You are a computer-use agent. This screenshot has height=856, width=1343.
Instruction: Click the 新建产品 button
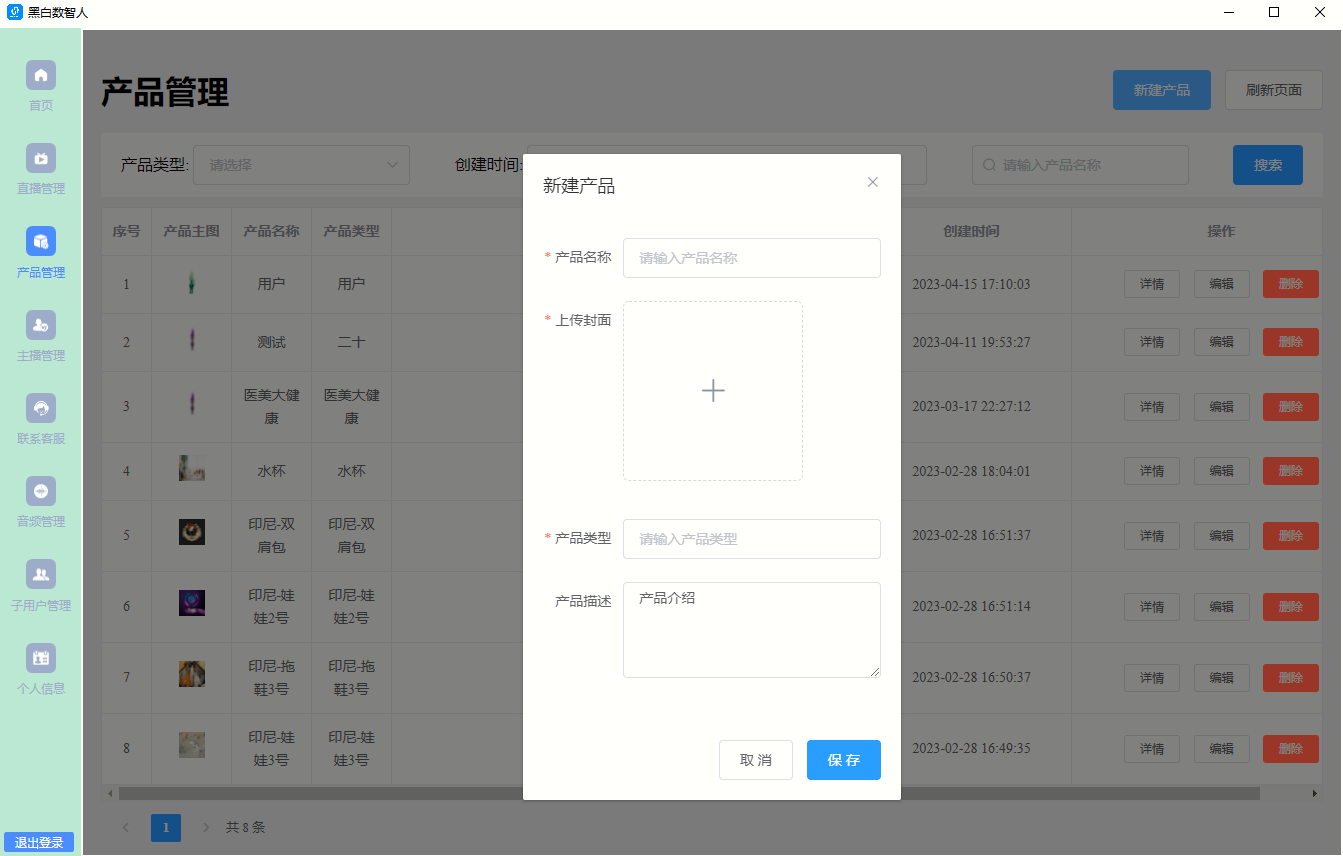tap(1162, 90)
